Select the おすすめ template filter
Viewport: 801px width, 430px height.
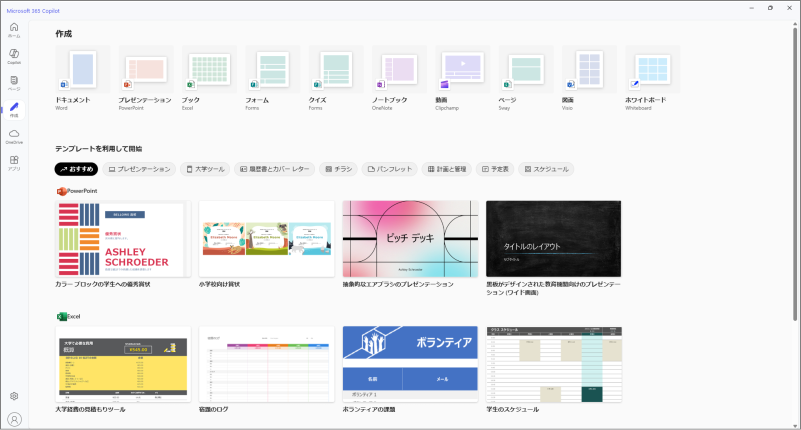(76, 169)
